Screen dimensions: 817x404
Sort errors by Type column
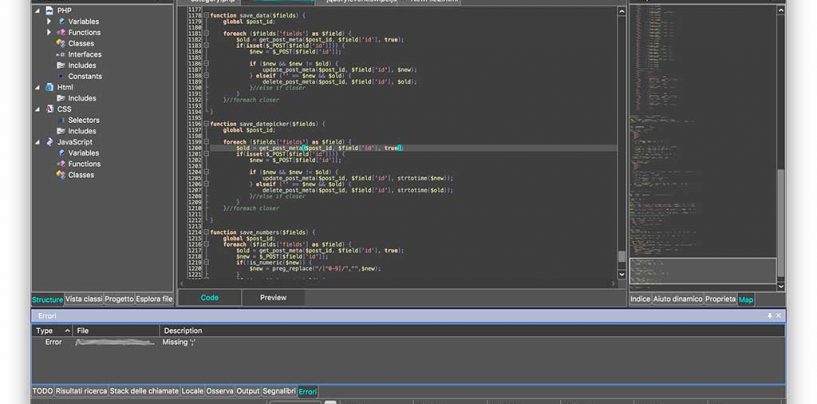53,330
